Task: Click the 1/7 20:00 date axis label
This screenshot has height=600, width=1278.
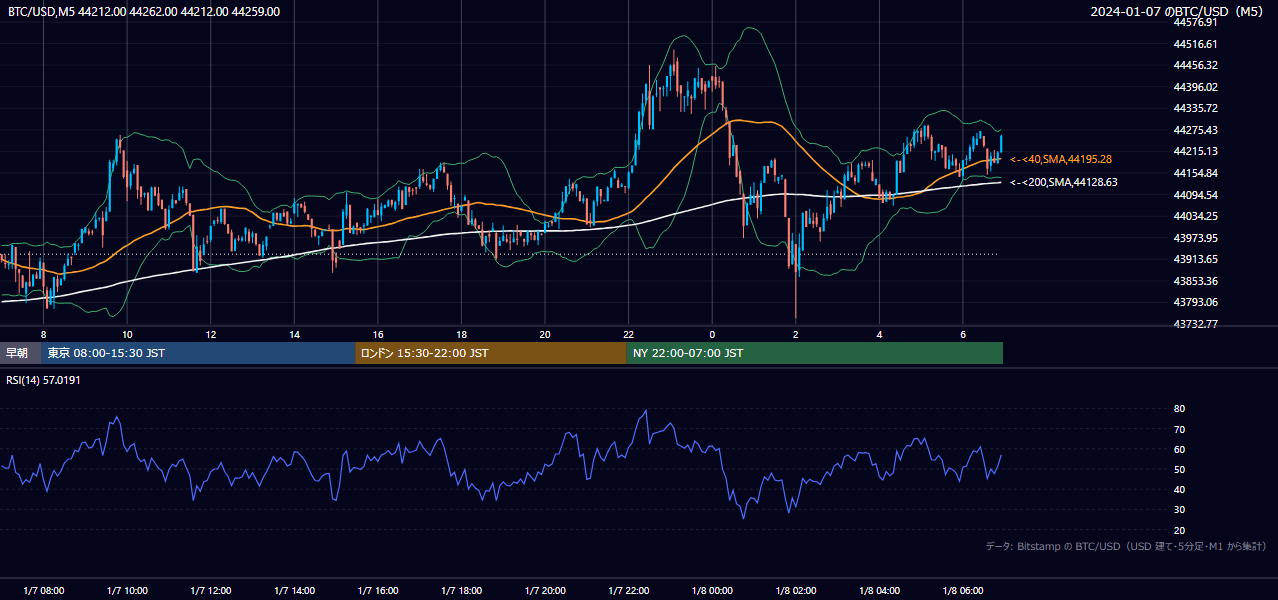Action: (x=545, y=591)
